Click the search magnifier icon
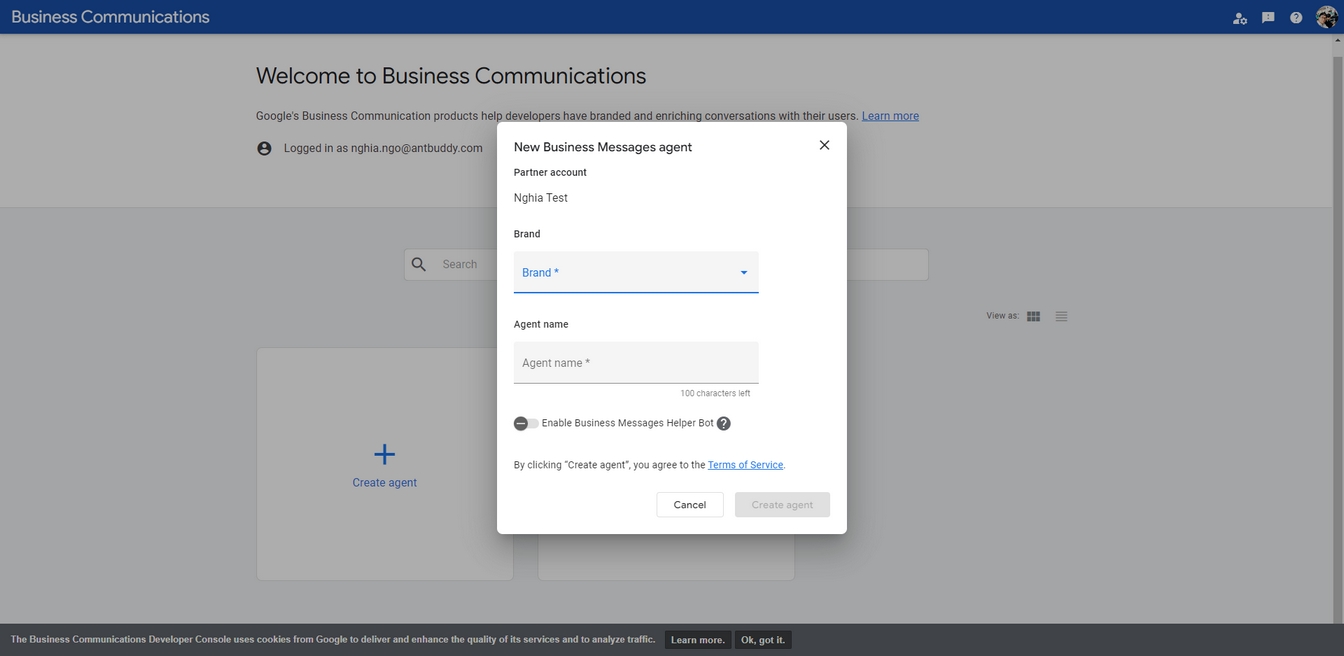 (419, 265)
